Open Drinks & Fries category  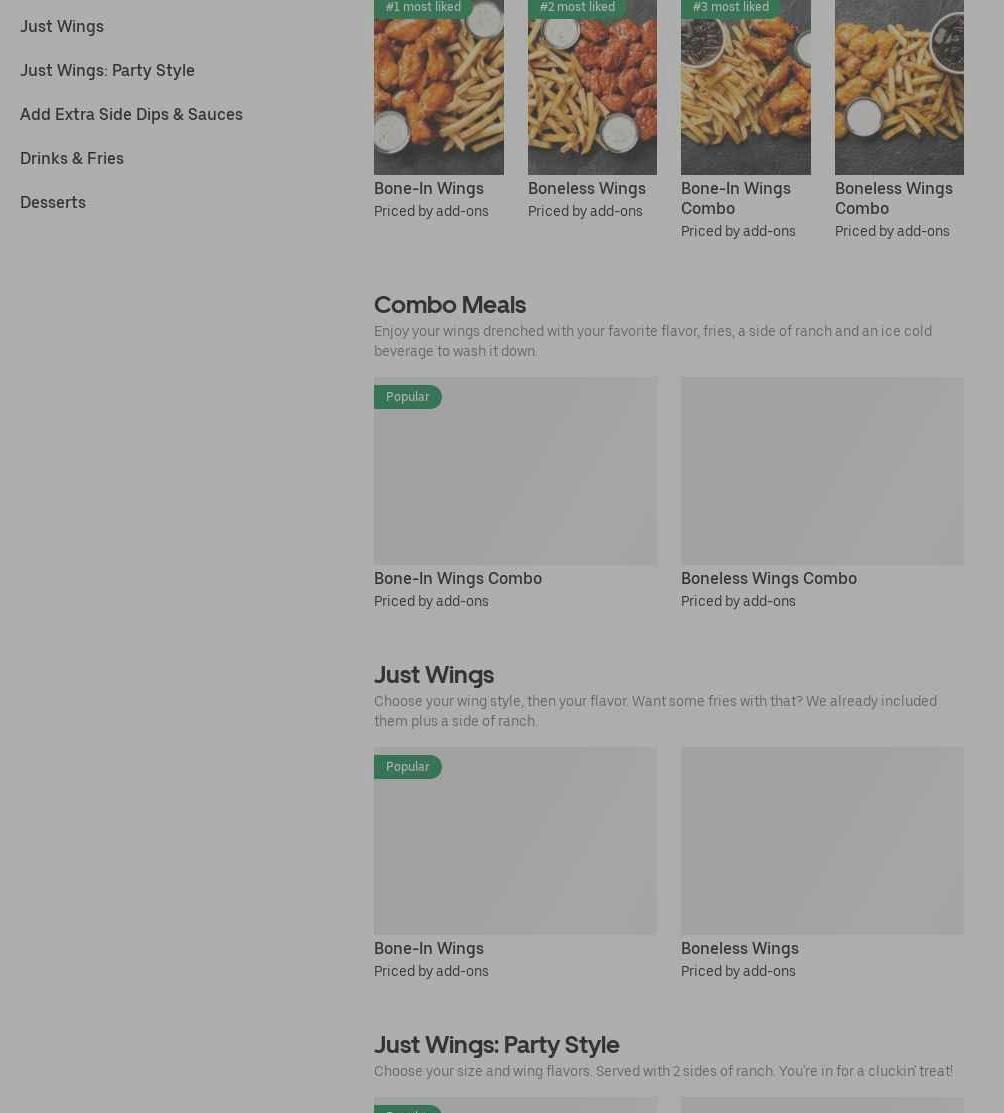click(x=72, y=158)
